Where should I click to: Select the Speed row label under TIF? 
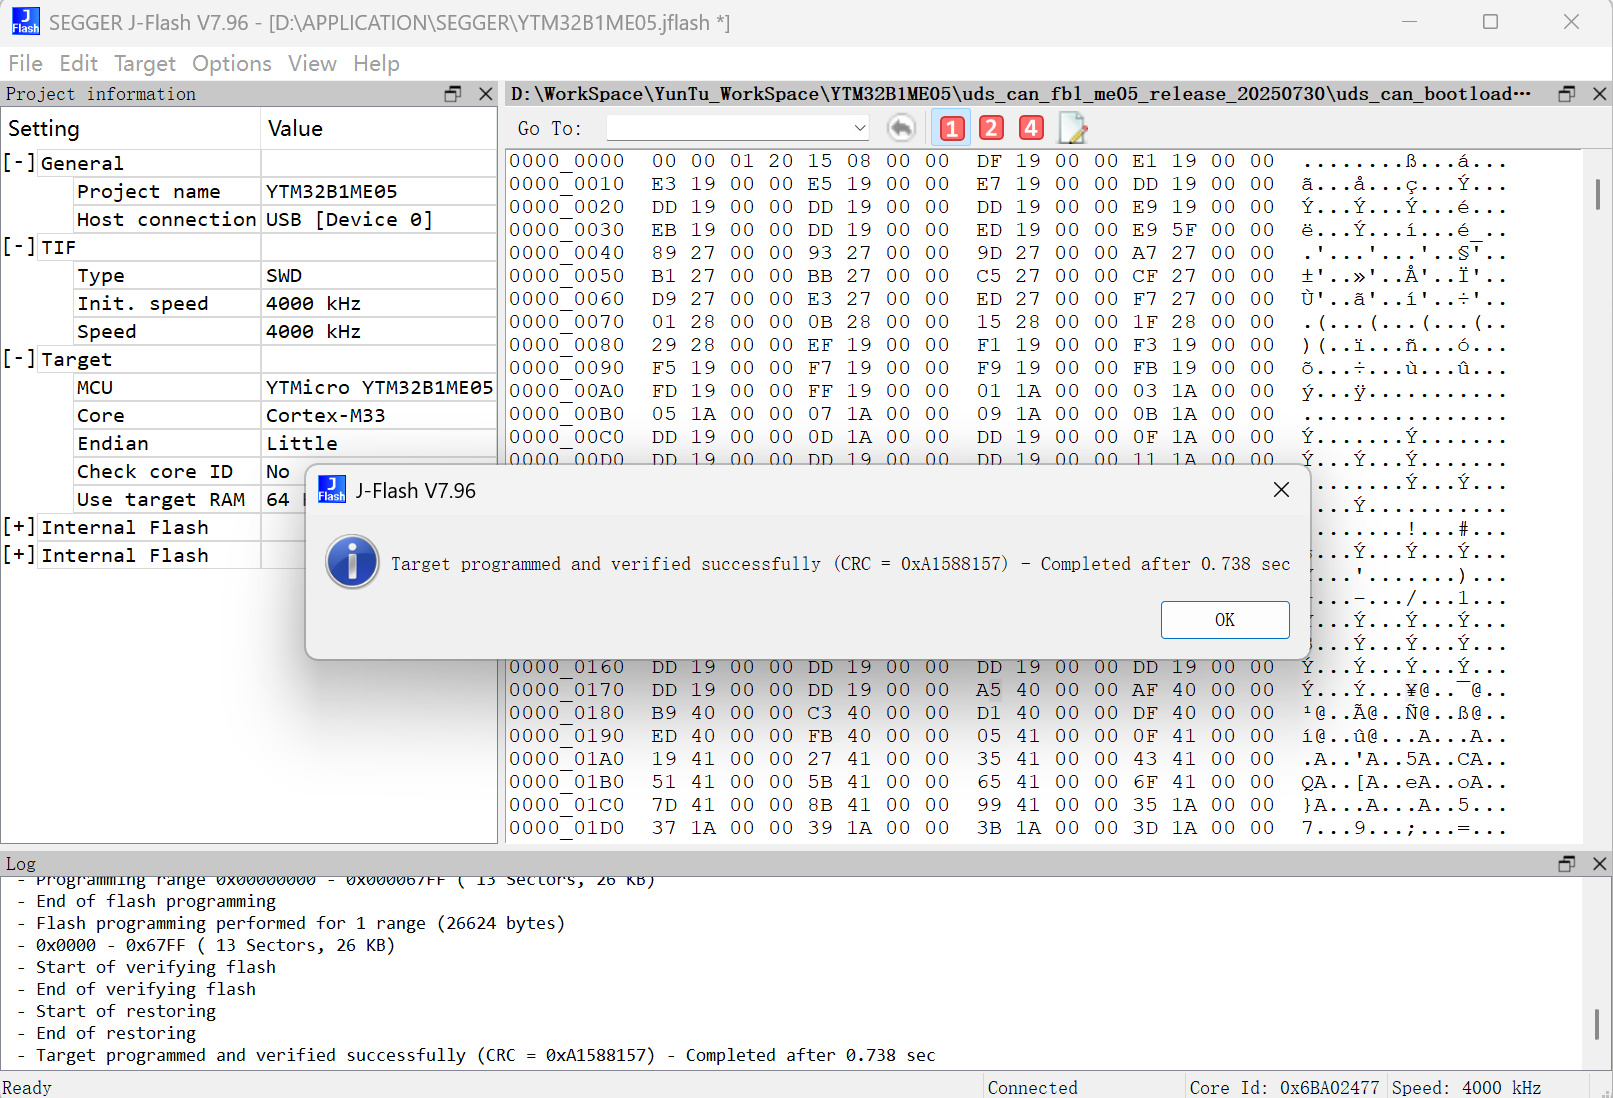click(106, 331)
